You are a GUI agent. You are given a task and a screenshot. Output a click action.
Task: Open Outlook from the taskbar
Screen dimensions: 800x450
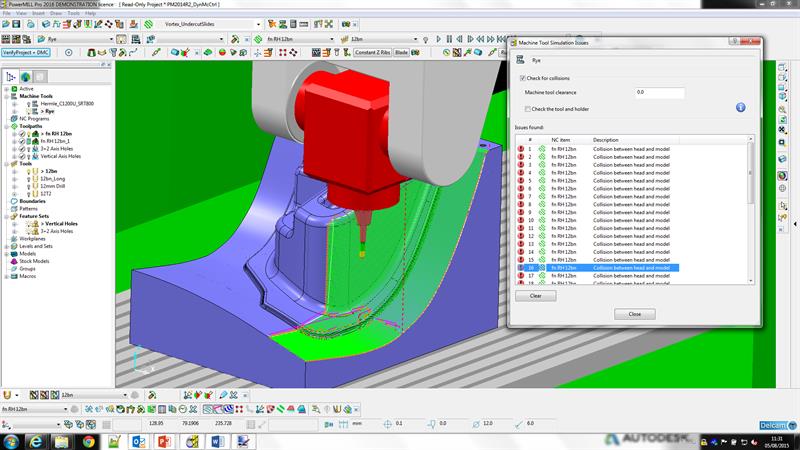(139, 441)
